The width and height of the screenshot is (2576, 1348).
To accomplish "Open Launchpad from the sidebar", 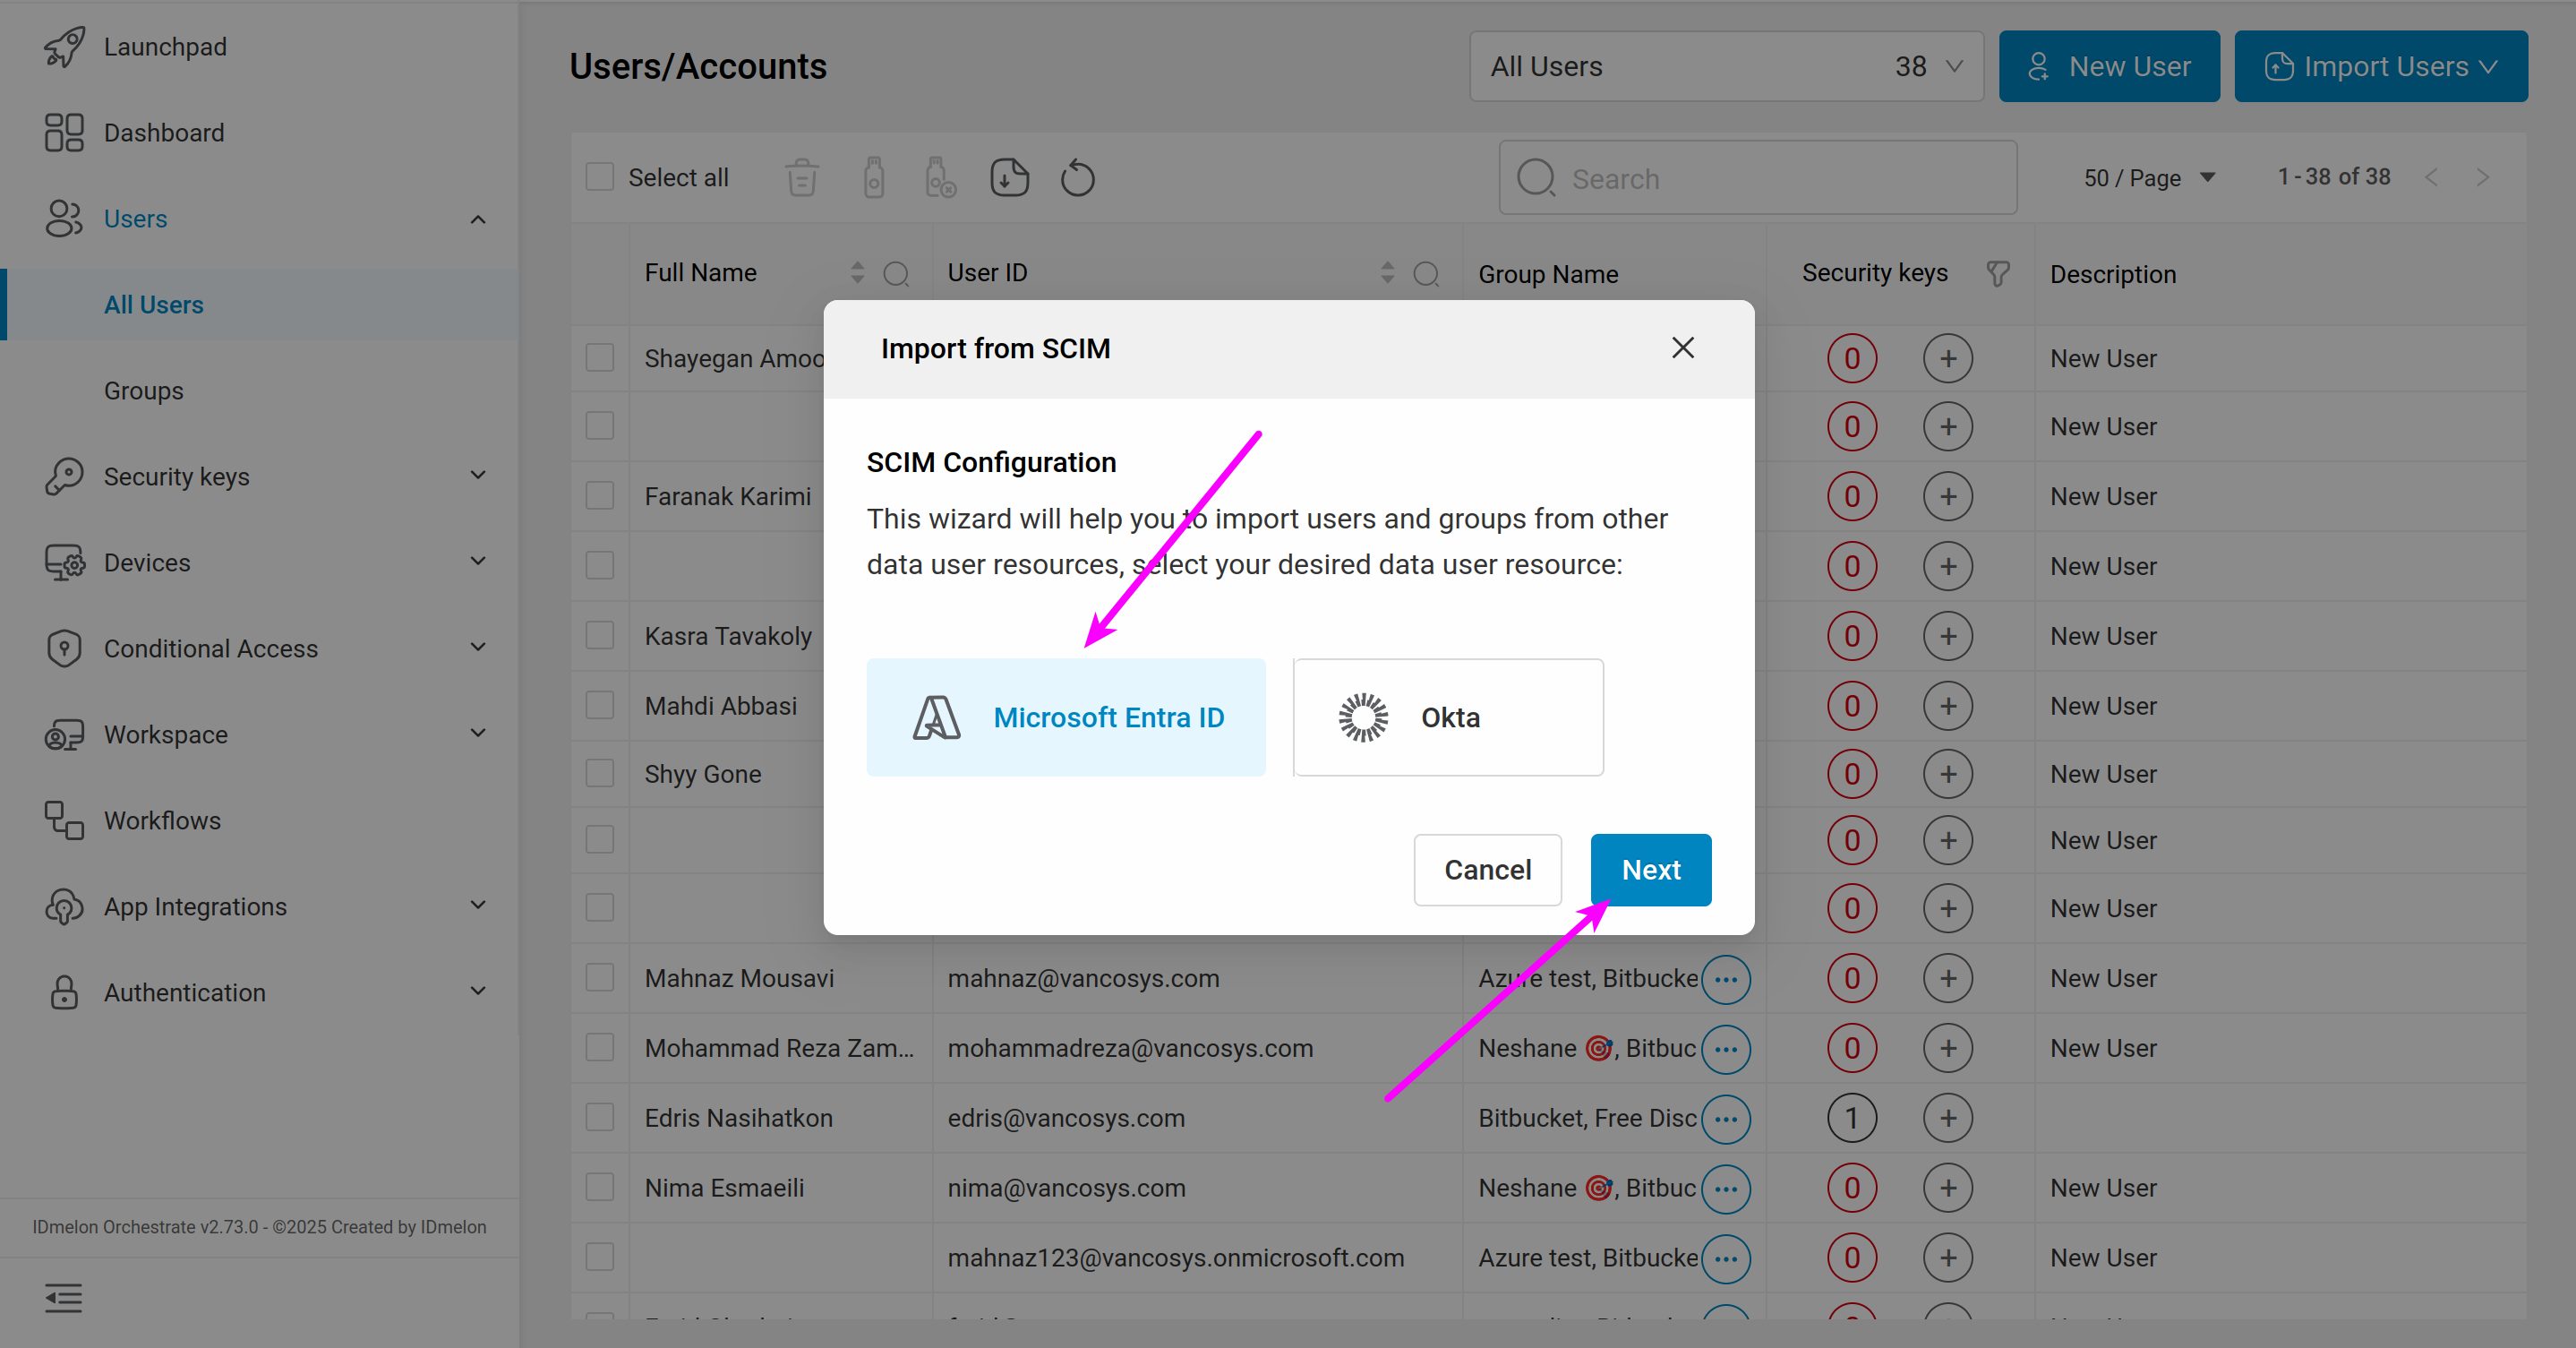I will click(165, 47).
